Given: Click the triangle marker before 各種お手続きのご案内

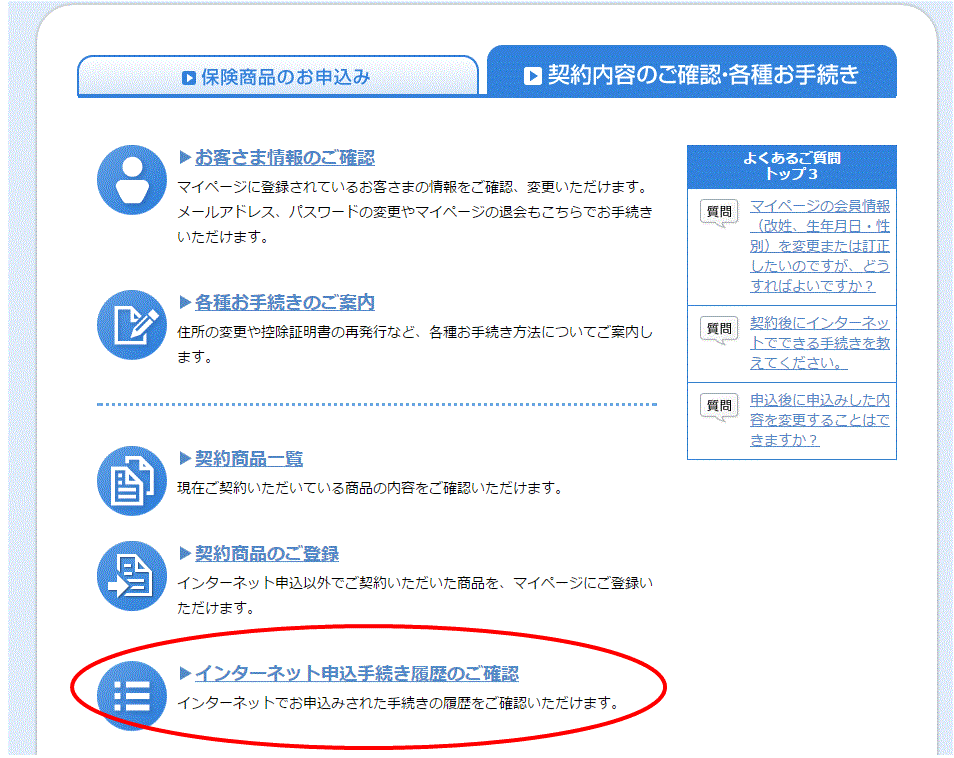Looking at the screenshot, I should (185, 302).
